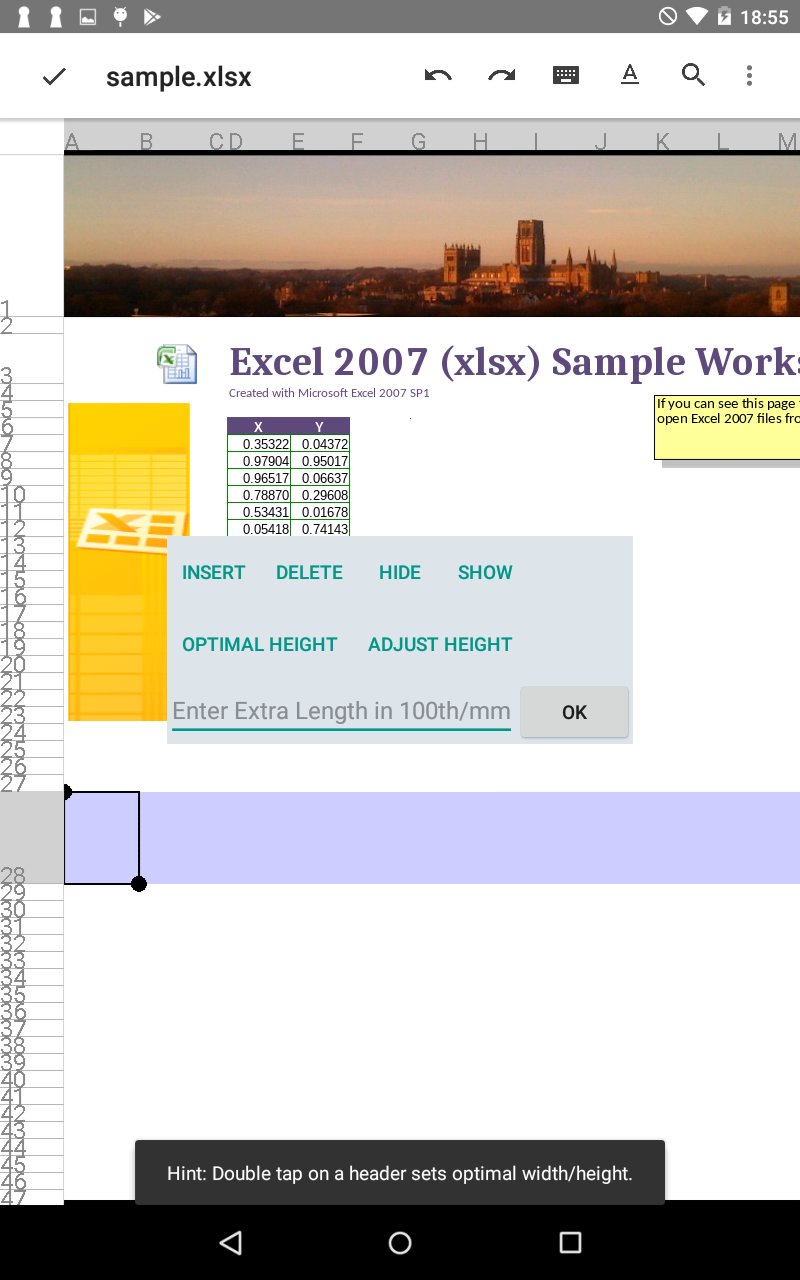The height and width of the screenshot is (1280, 800).
Task: Tap the battery icon in the status bar
Action: pos(724,16)
